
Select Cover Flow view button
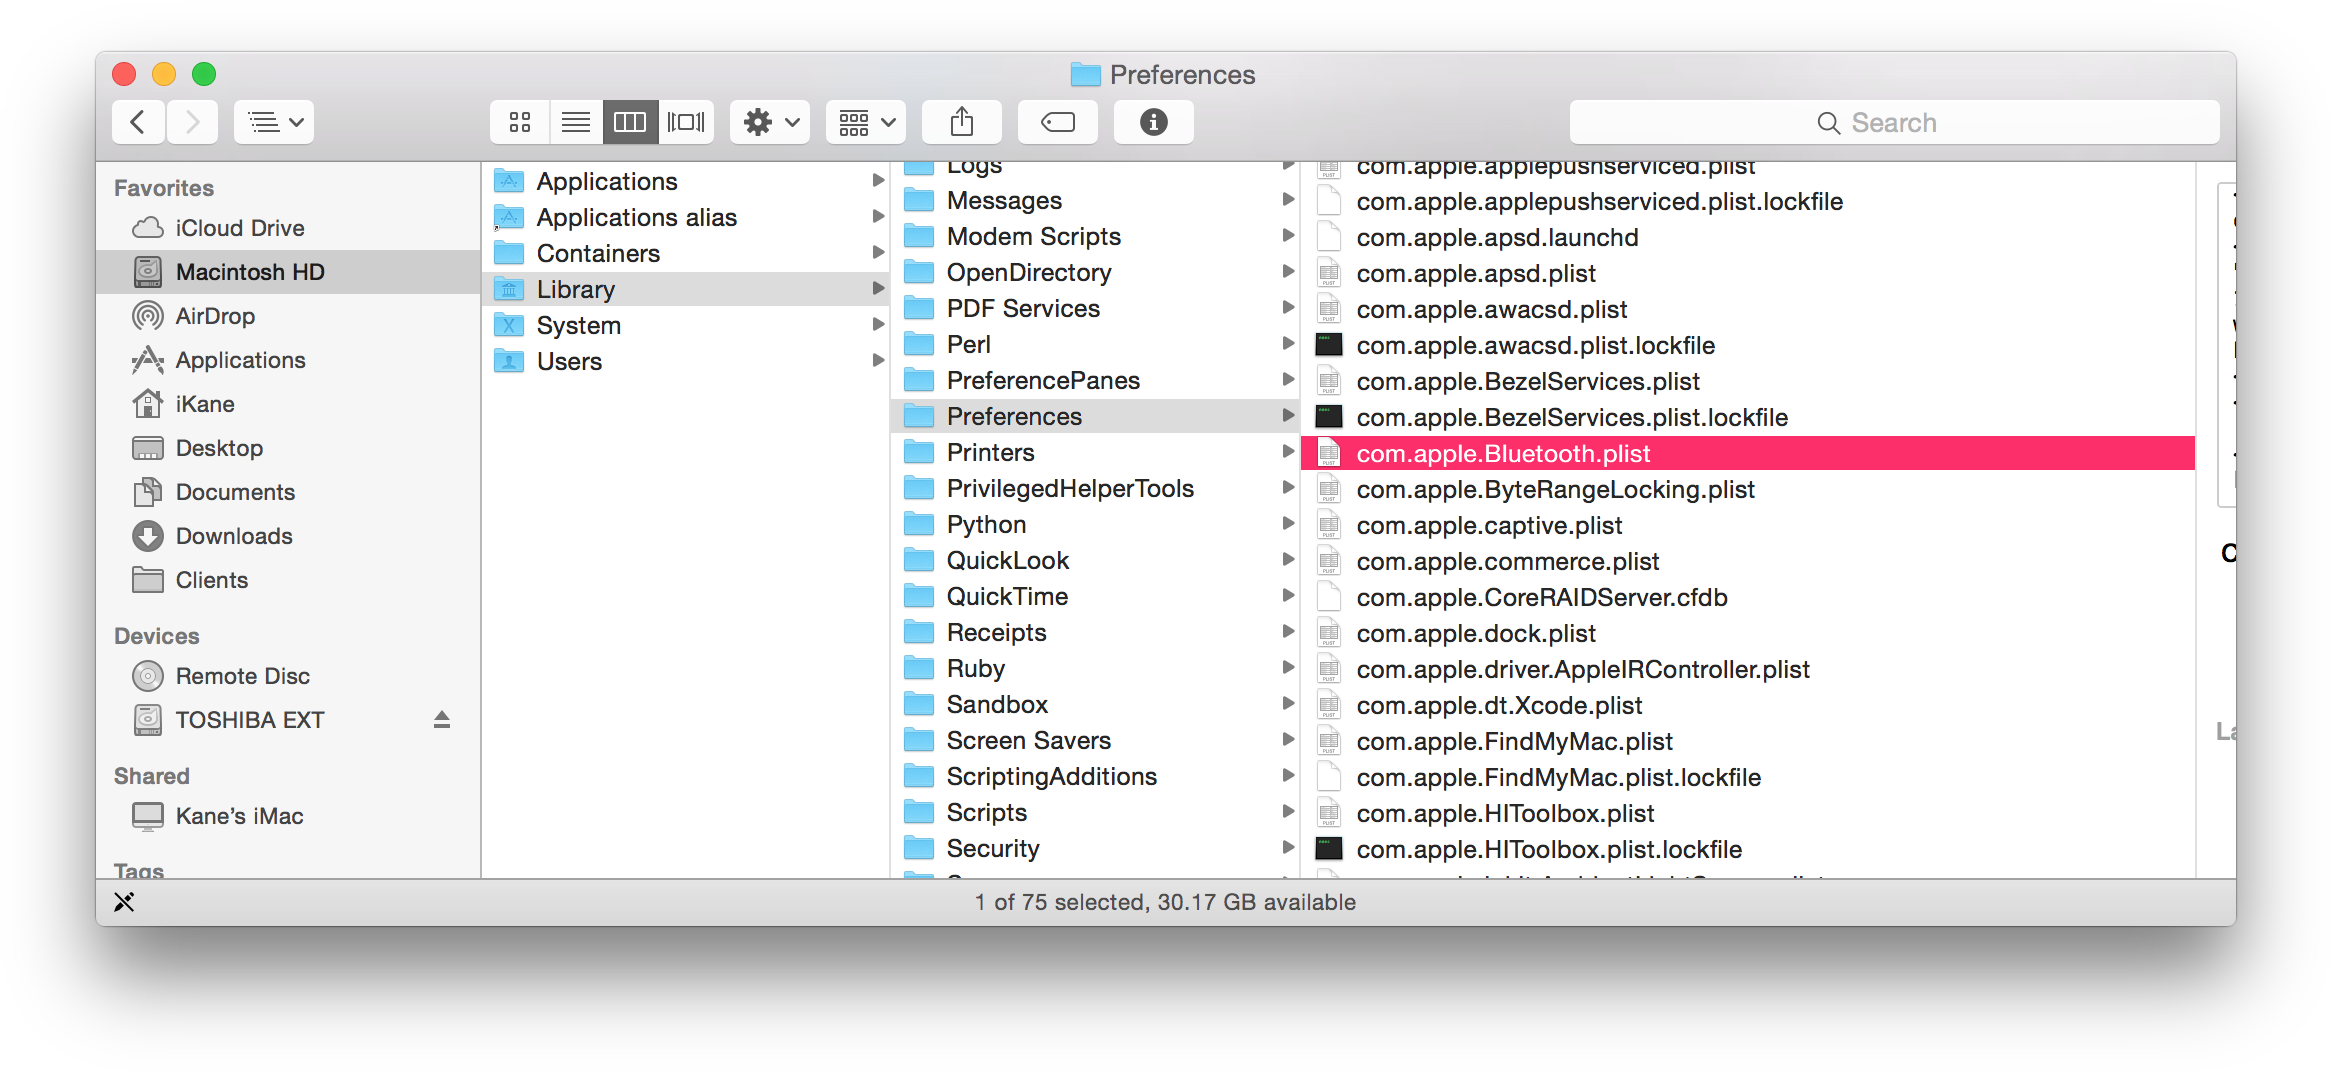point(686,122)
